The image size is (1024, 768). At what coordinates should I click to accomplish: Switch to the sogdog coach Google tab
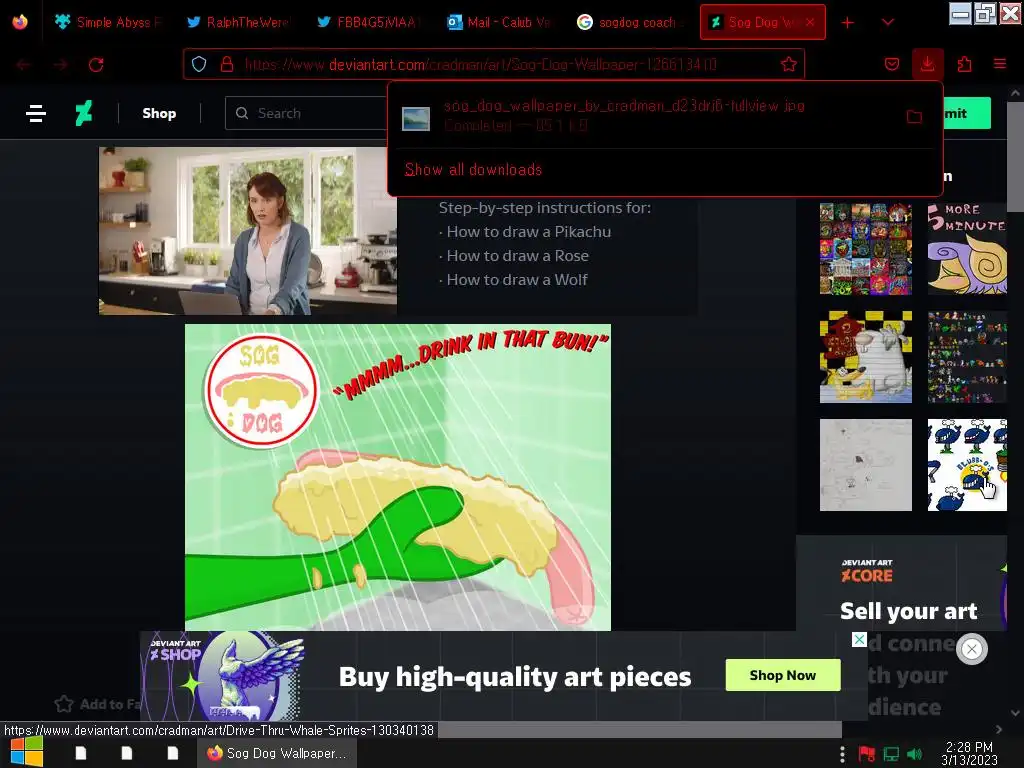tap(629, 22)
